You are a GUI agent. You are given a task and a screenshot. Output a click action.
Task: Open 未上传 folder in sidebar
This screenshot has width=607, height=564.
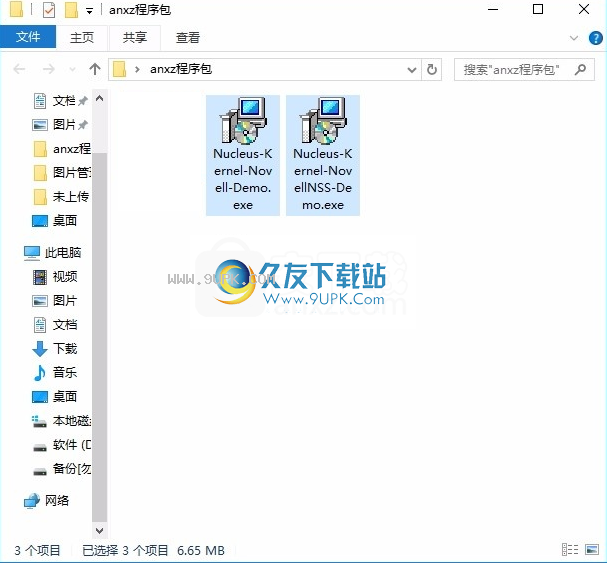tap(61, 197)
